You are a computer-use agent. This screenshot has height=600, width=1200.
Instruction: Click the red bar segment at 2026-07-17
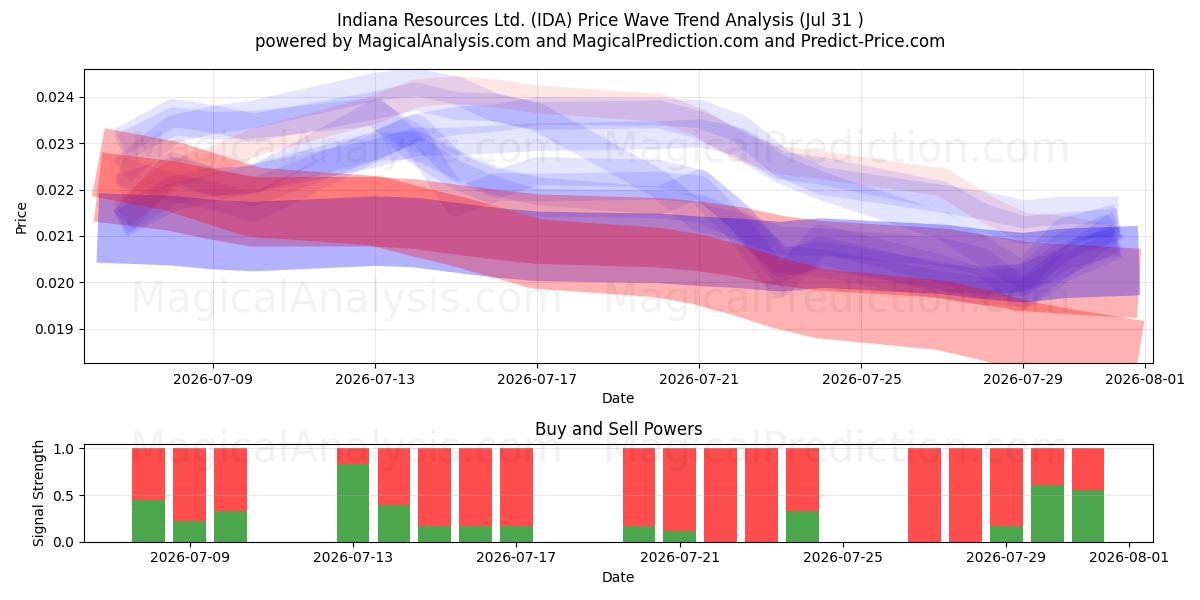point(516,487)
